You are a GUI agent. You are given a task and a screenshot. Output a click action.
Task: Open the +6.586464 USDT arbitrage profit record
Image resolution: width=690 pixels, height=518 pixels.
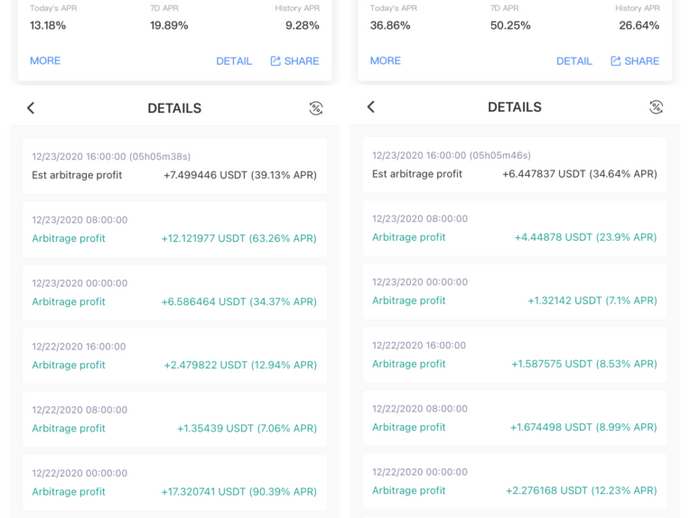pos(174,292)
